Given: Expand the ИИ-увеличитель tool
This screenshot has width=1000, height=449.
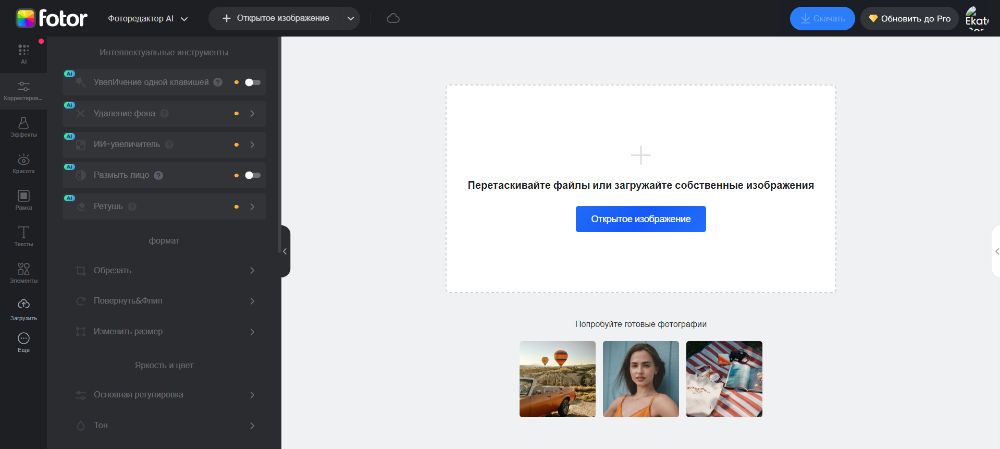Looking at the screenshot, I should point(253,145).
